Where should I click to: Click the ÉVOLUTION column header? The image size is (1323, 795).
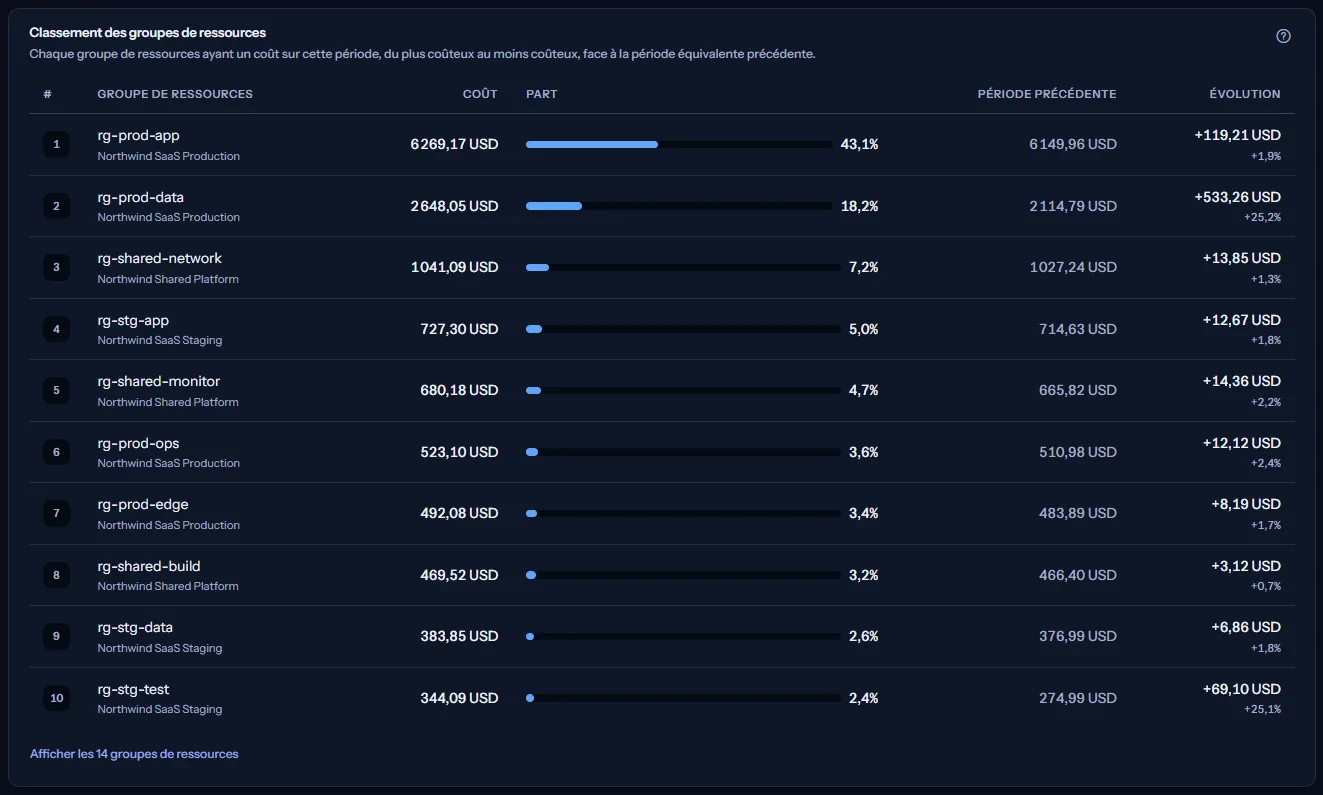(1245, 94)
